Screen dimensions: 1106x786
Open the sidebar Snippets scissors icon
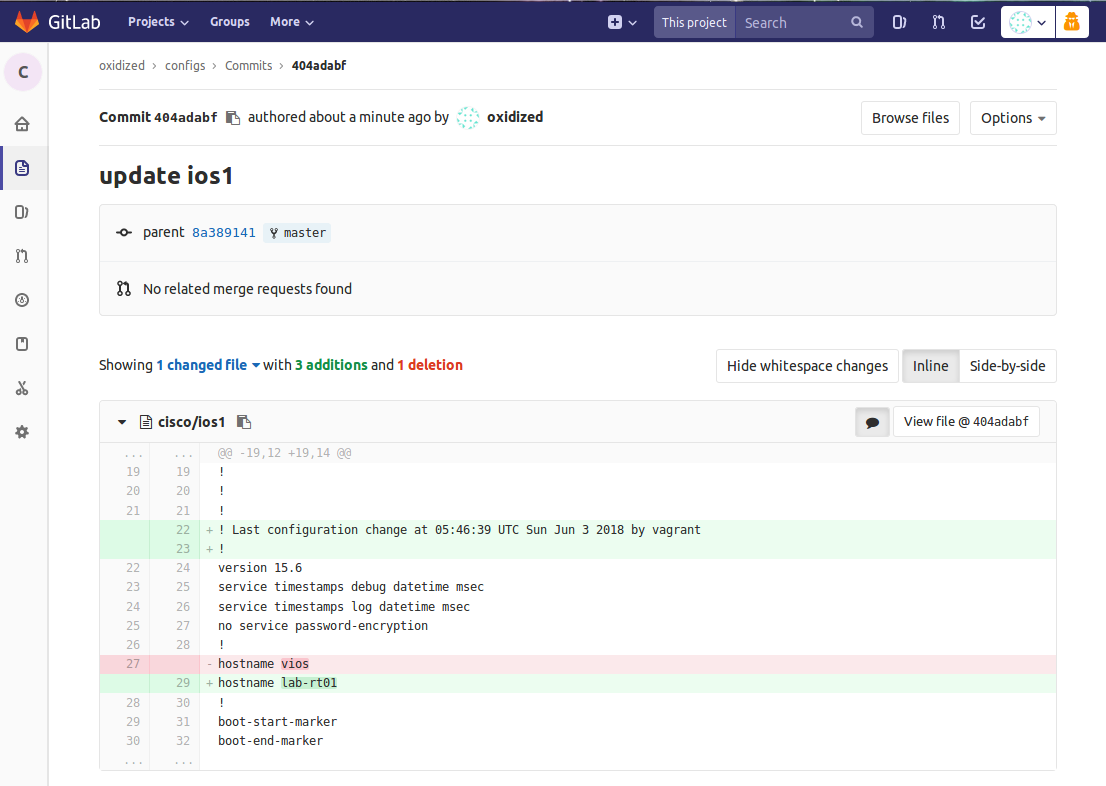pos(22,388)
